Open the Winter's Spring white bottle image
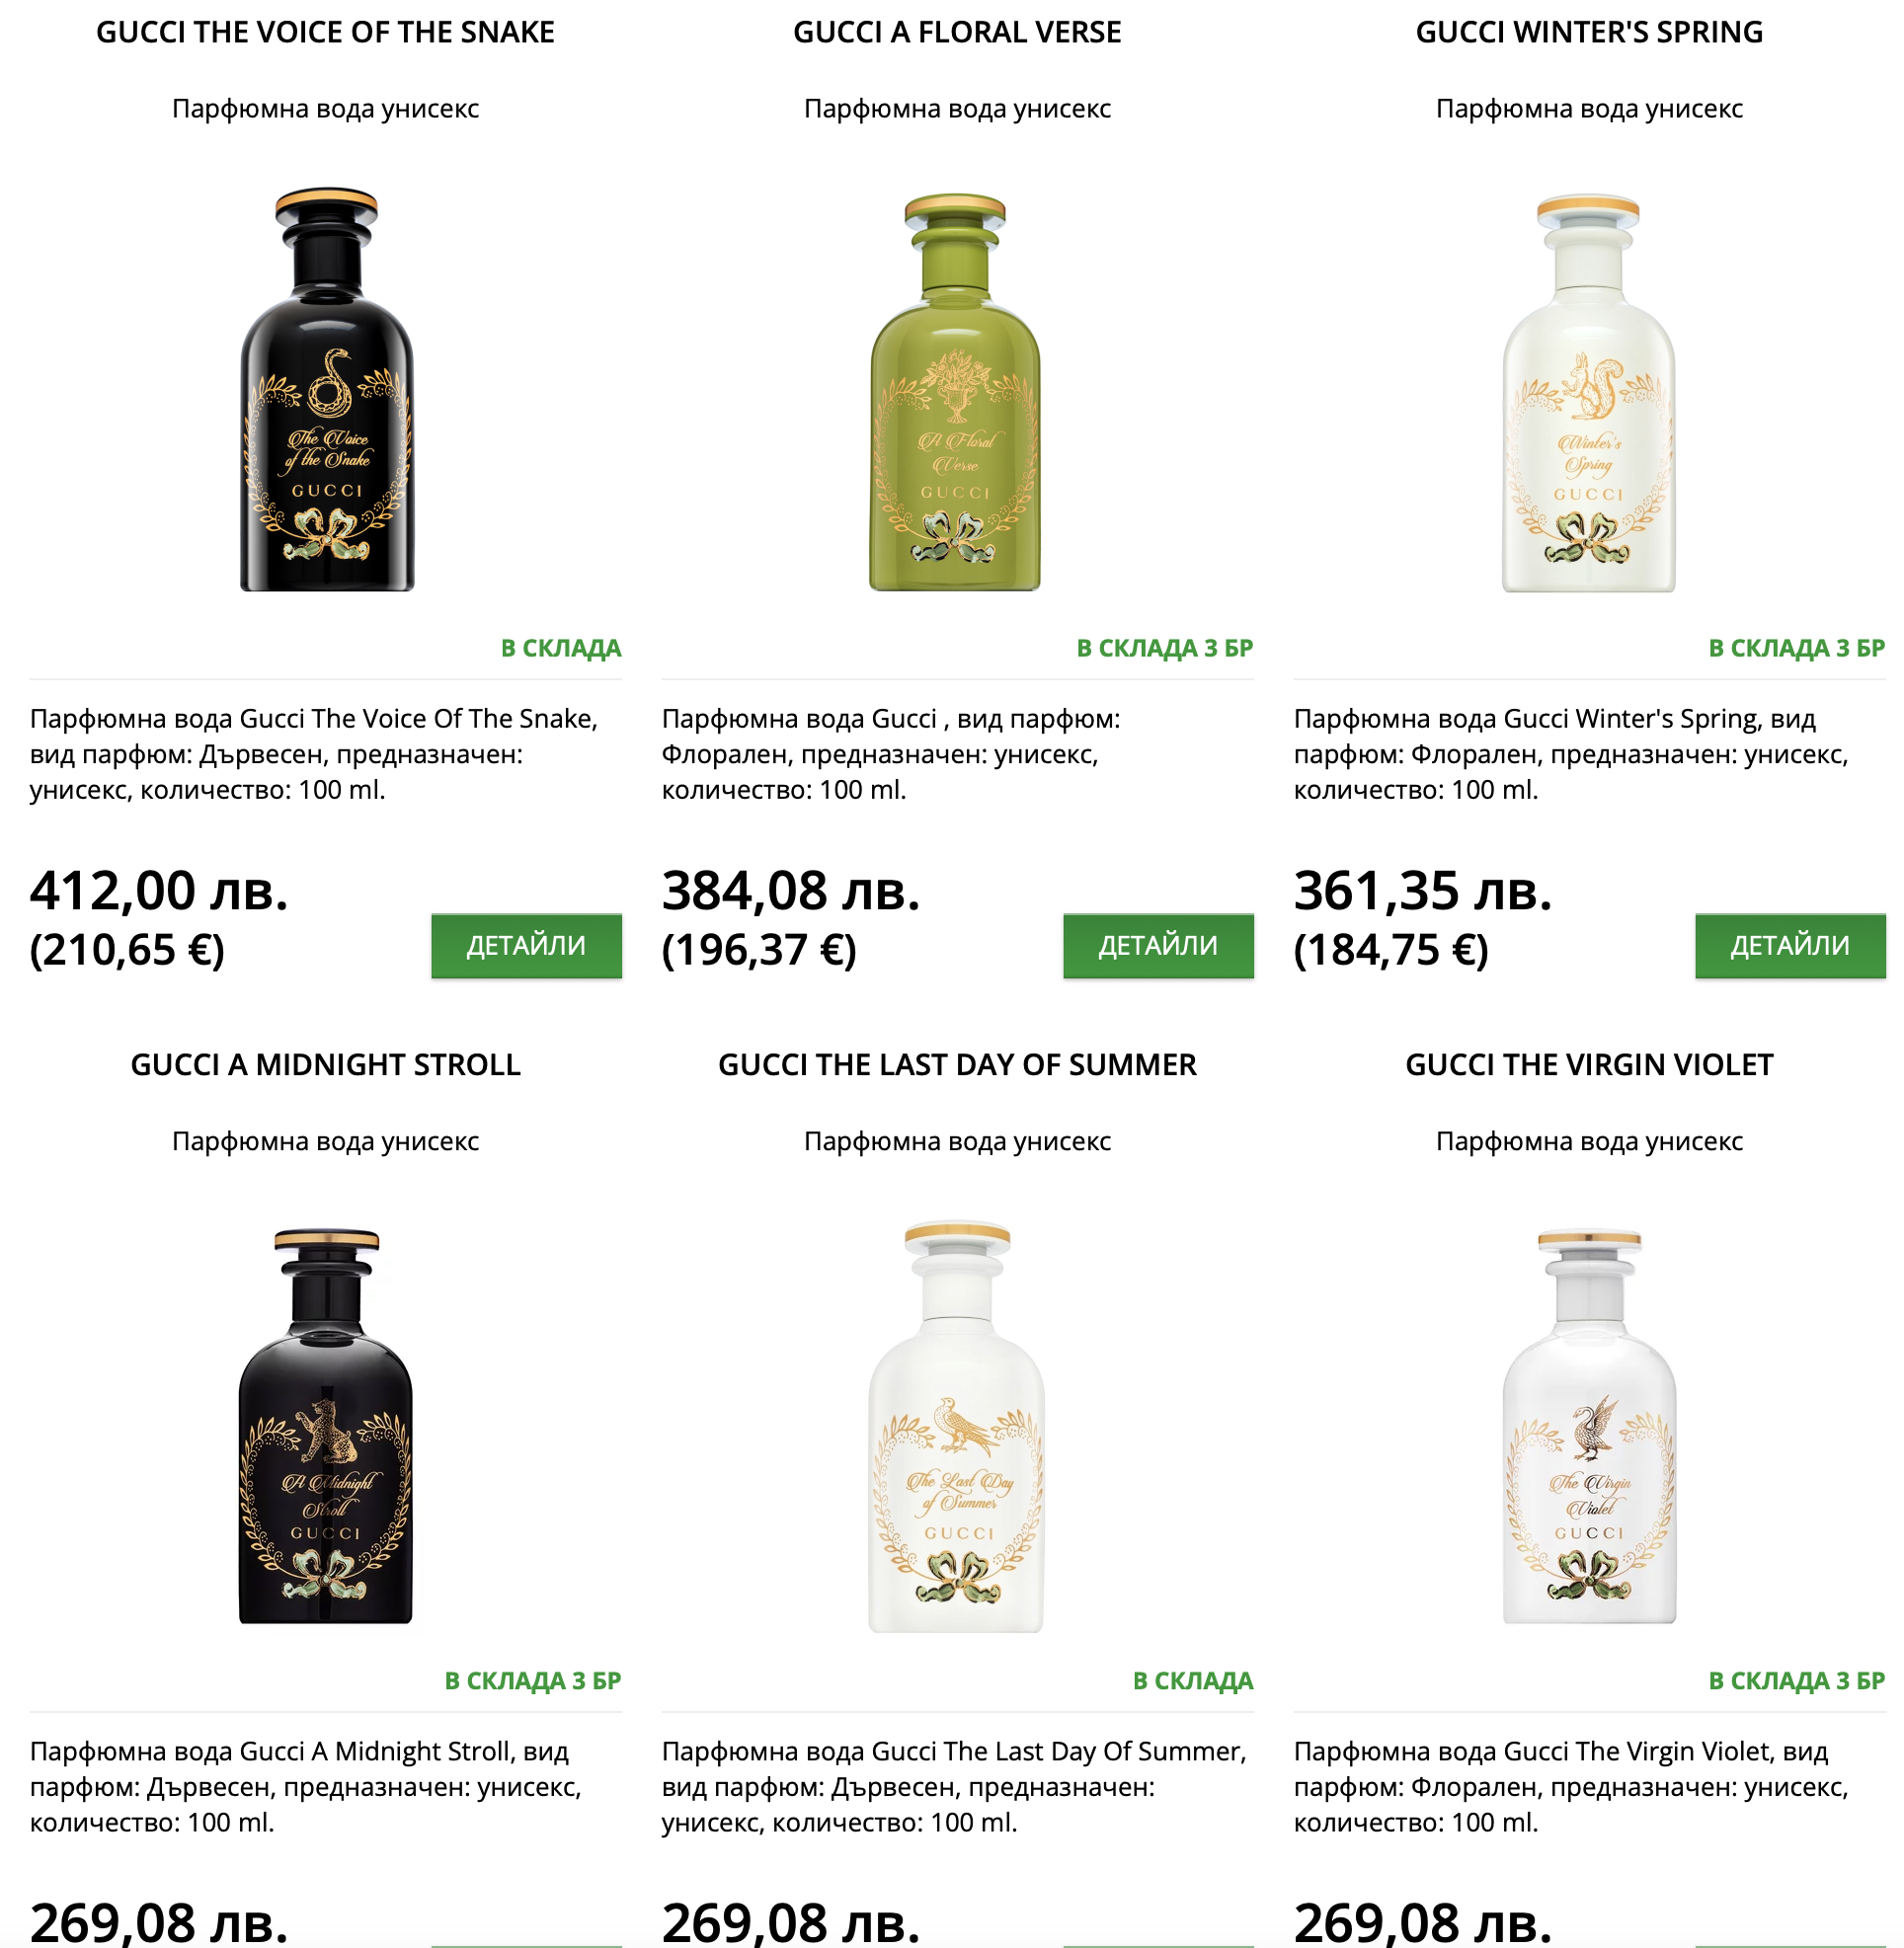Image resolution: width=1904 pixels, height=1948 pixels. [x=1588, y=393]
